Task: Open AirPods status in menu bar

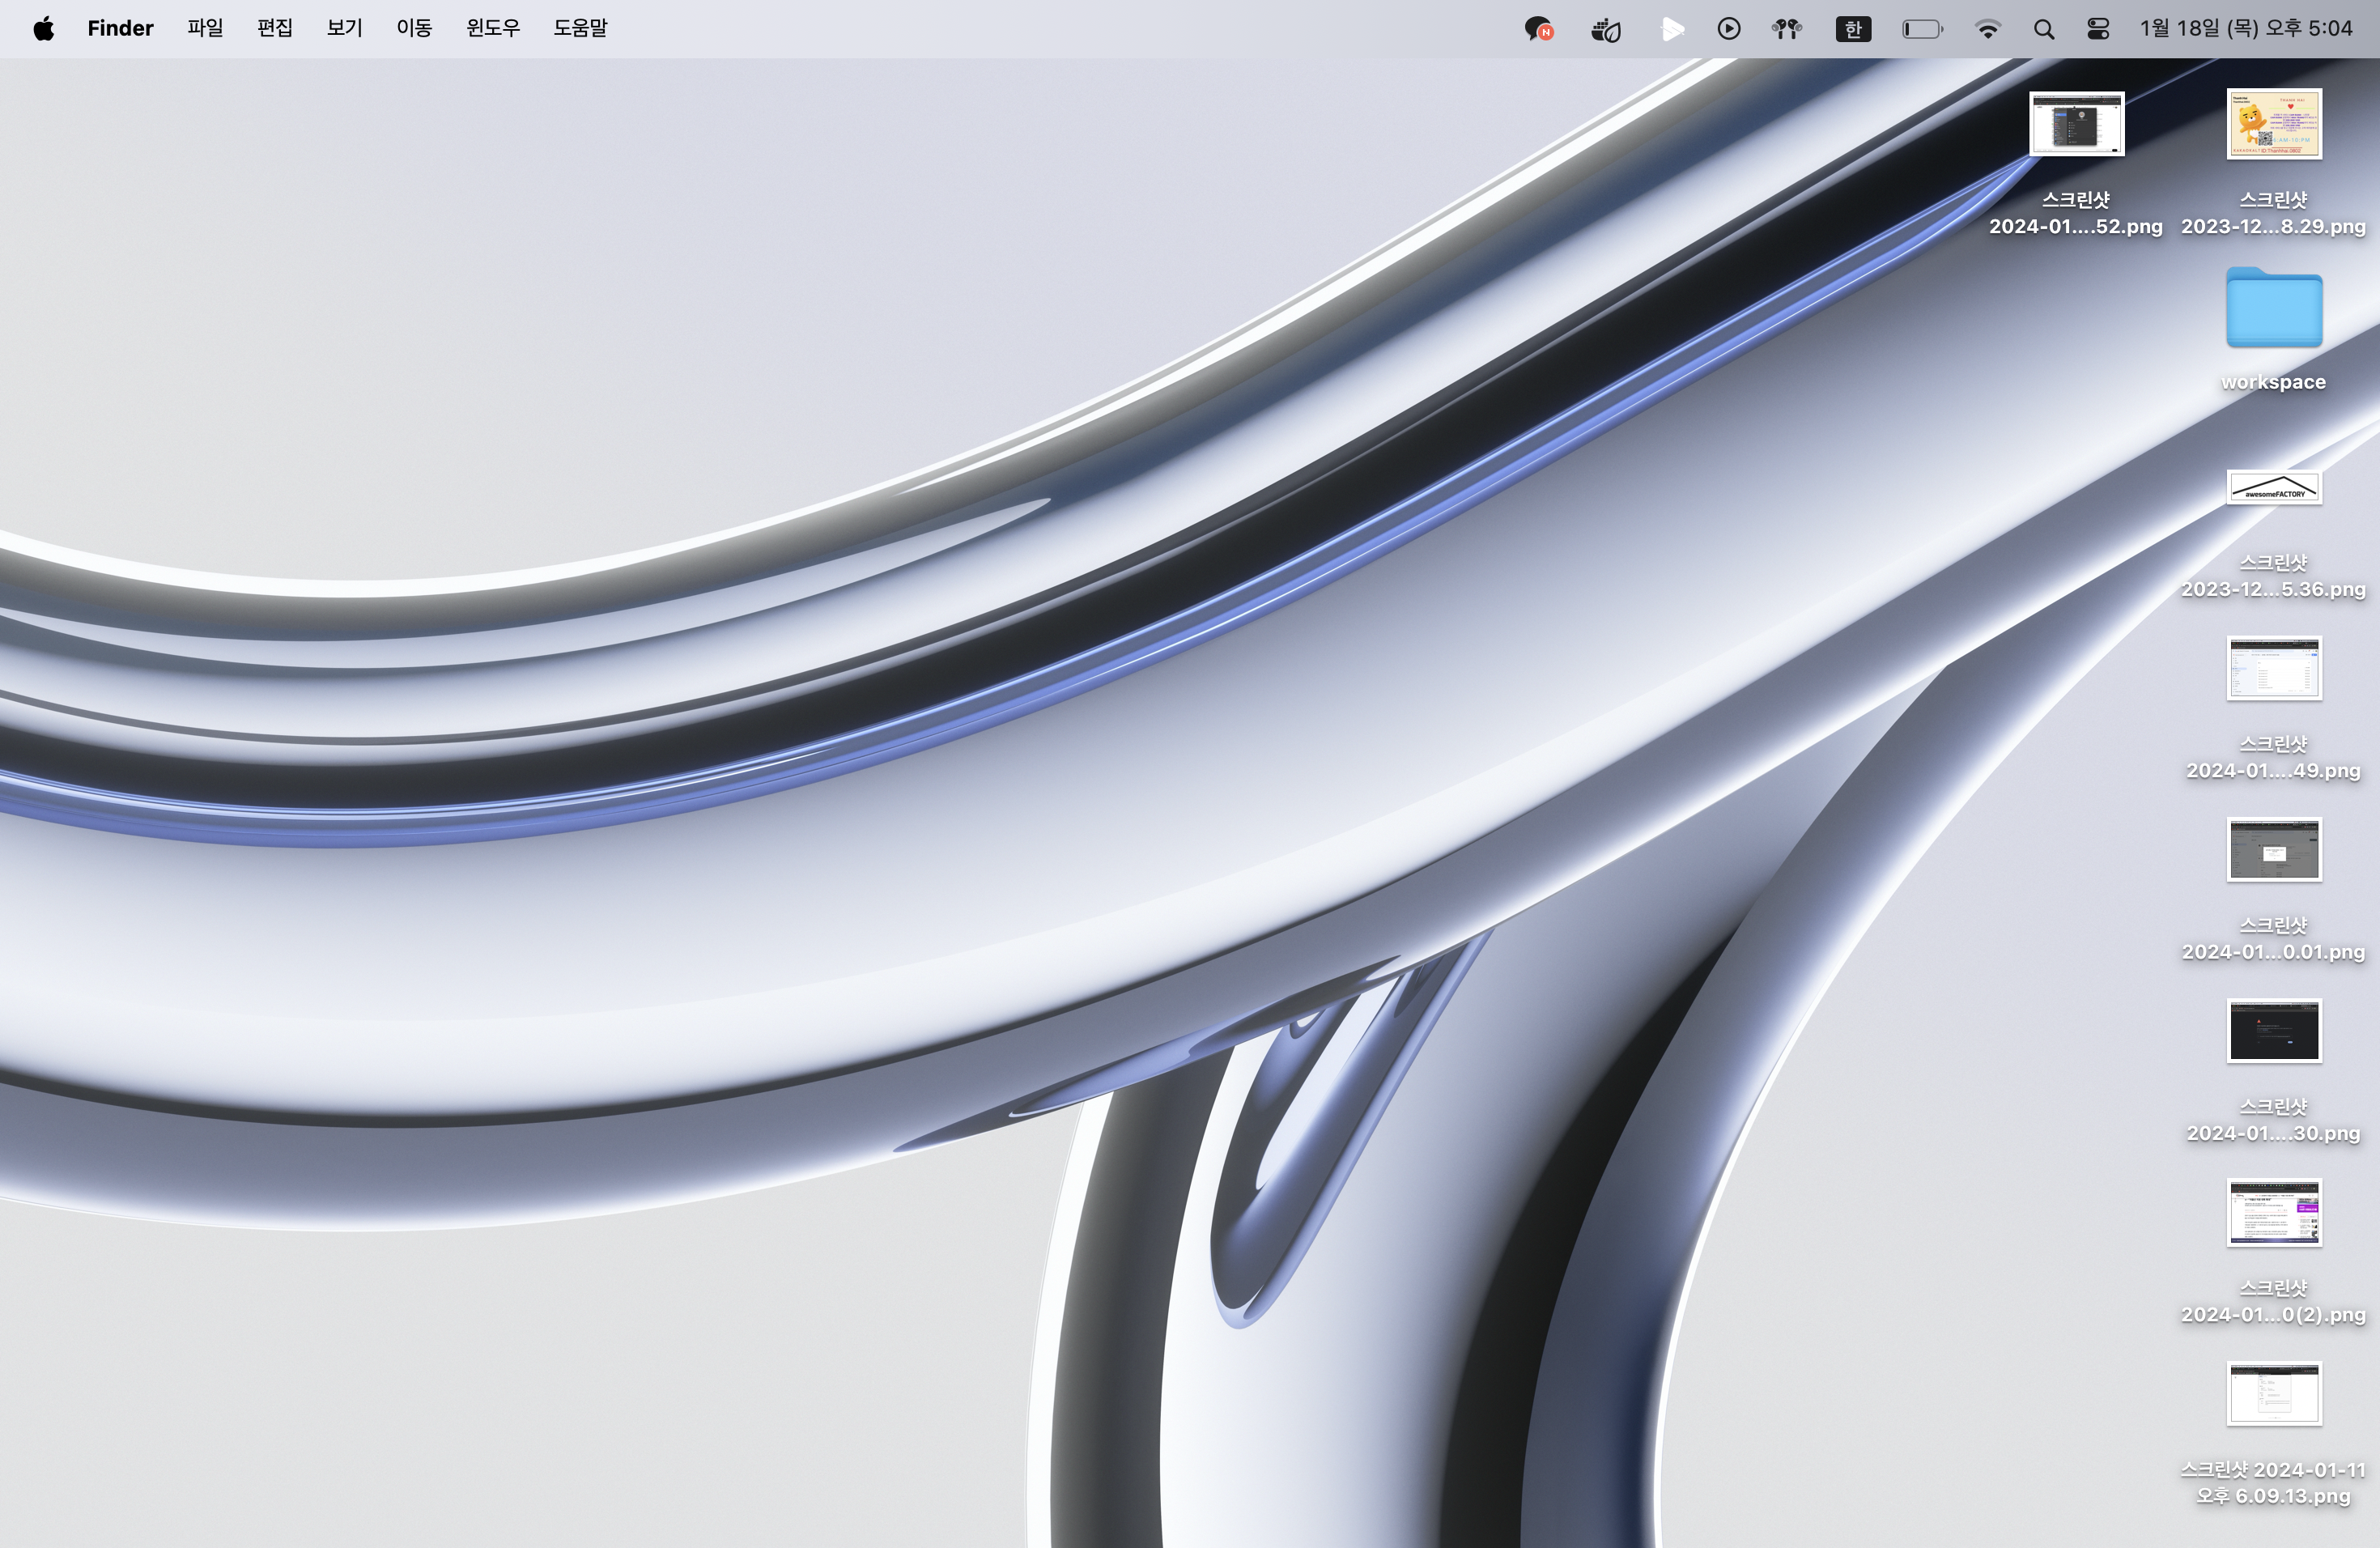Action: pos(1787,29)
